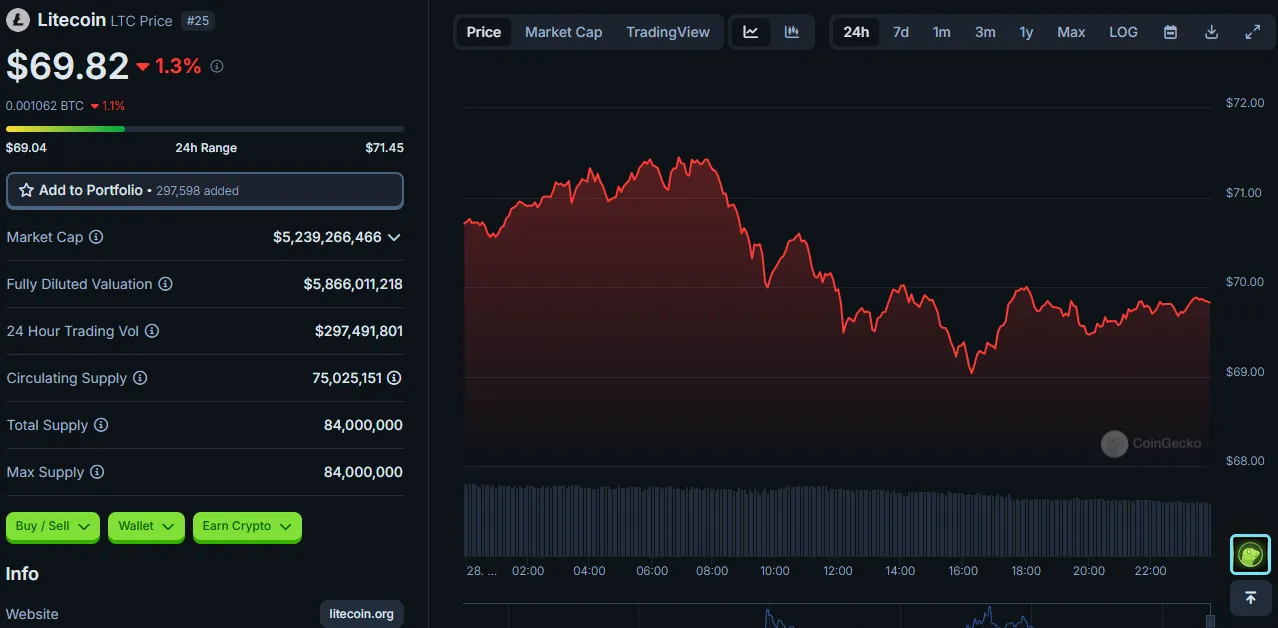Open info icon next to 75,025,151 value
The image size is (1278, 628).
[395, 378]
